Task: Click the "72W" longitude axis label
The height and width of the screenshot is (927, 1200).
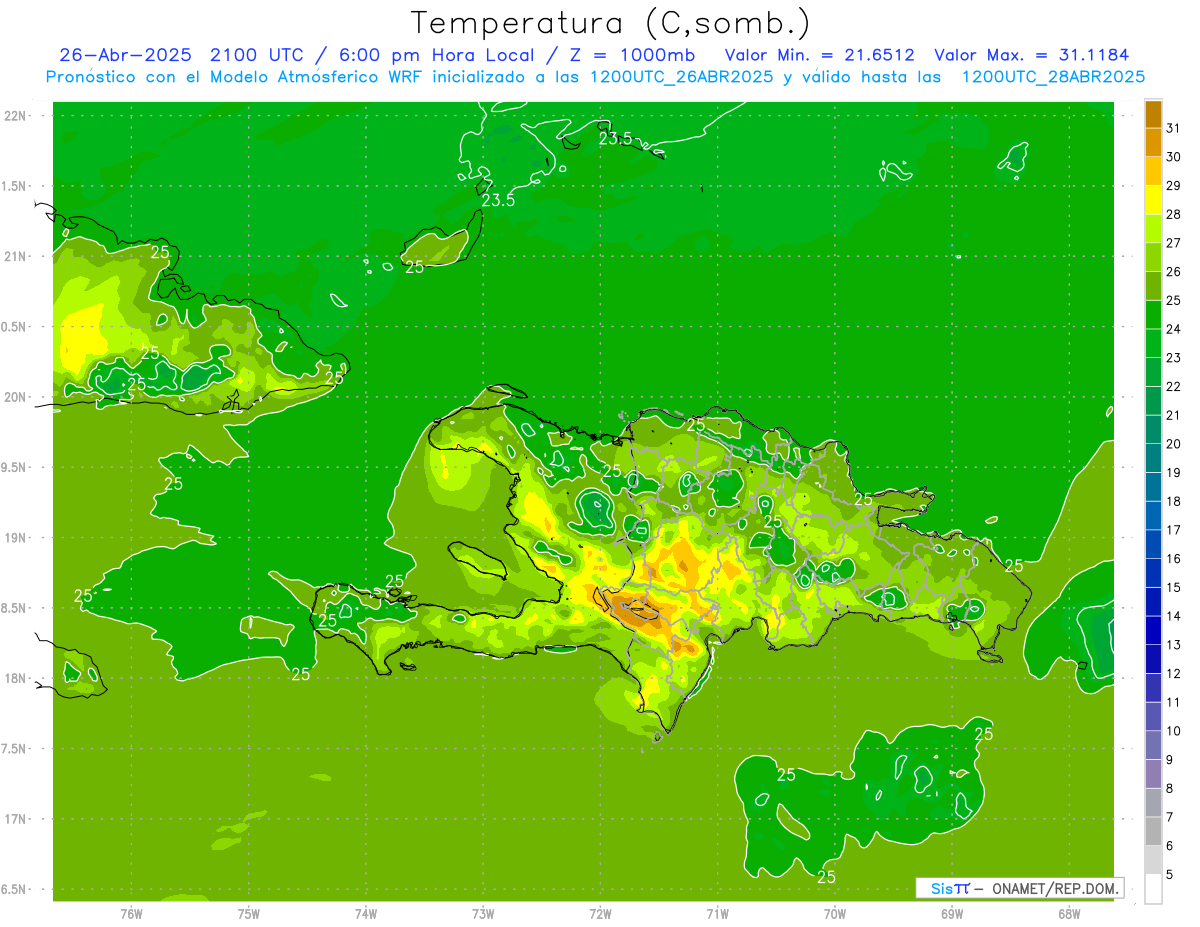Action: click(x=601, y=914)
